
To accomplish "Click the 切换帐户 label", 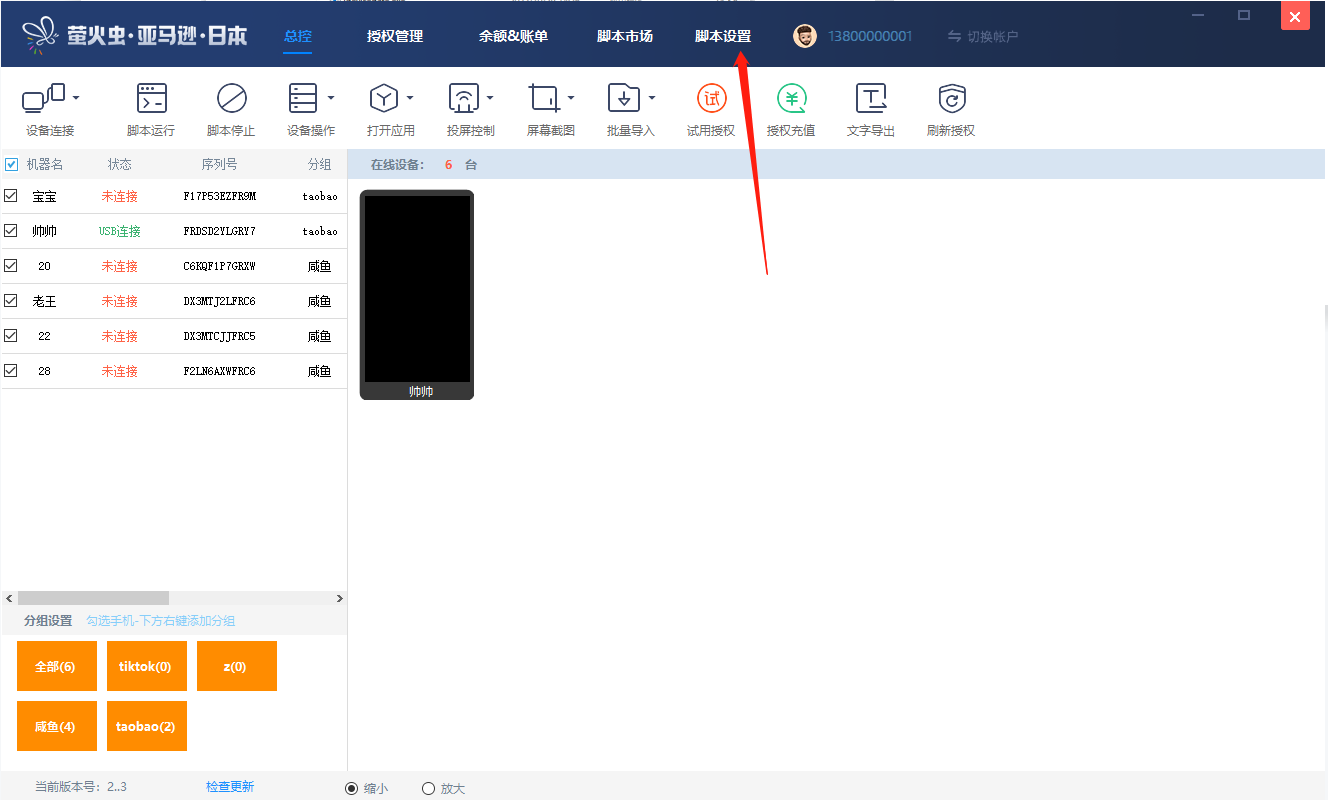I will (x=993, y=36).
